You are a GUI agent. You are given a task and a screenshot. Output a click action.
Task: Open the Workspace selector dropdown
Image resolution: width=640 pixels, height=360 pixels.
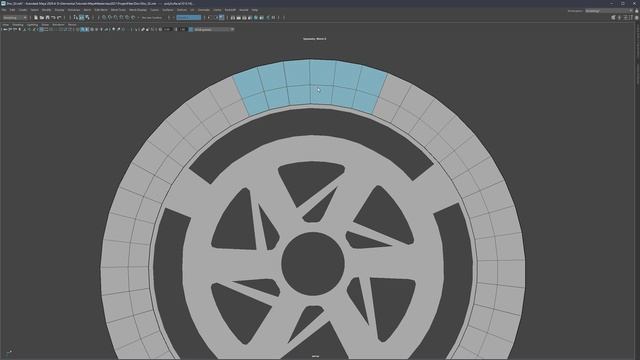tap(609, 11)
